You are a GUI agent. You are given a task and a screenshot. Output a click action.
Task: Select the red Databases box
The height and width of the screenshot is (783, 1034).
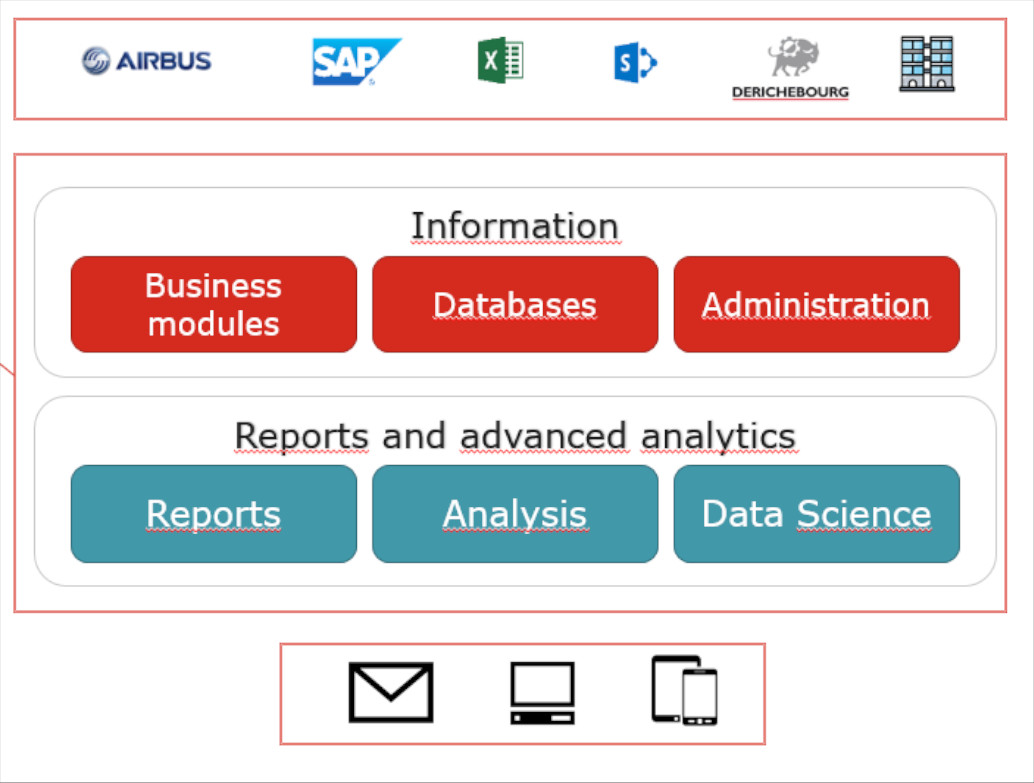pyautogui.click(x=515, y=305)
